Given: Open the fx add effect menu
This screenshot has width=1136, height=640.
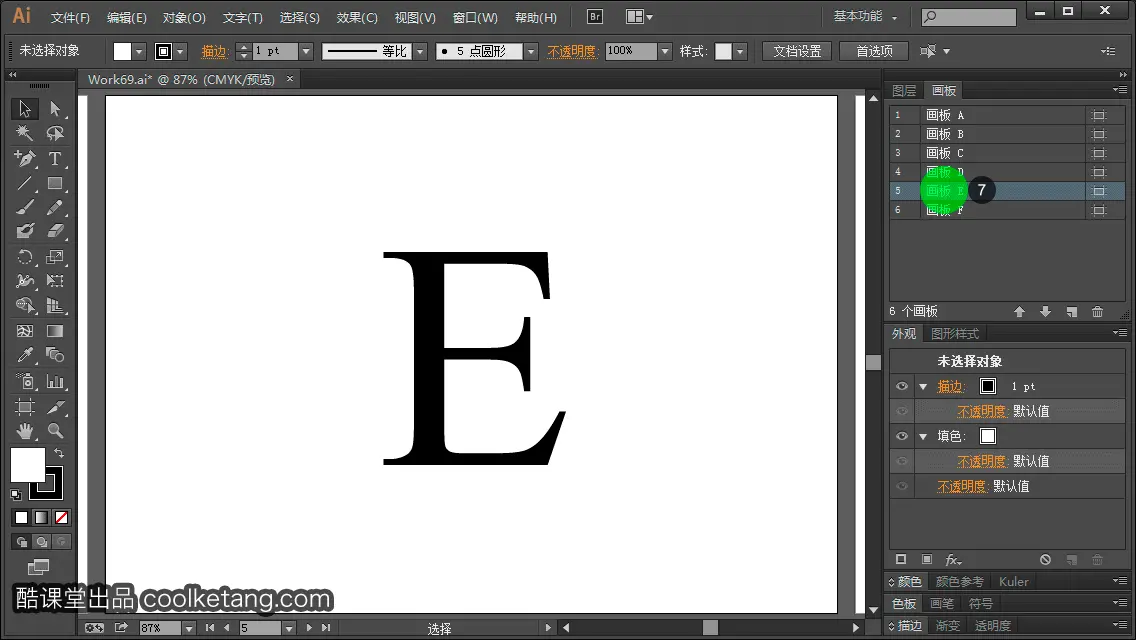Looking at the screenshot, I should click(953, 560).
